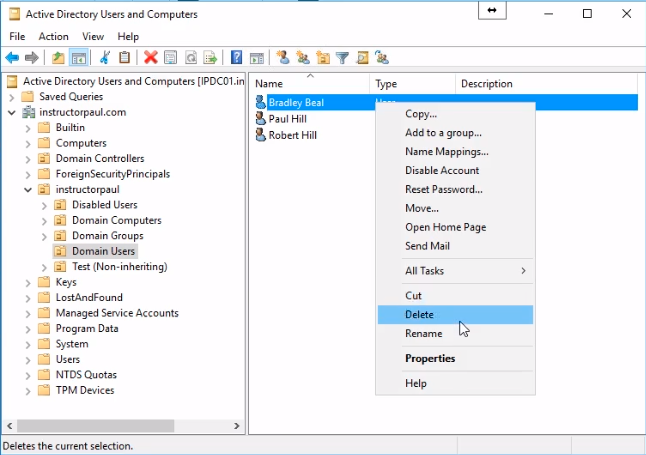Expand Test (Non-inheriting) OU

[44, 267]
